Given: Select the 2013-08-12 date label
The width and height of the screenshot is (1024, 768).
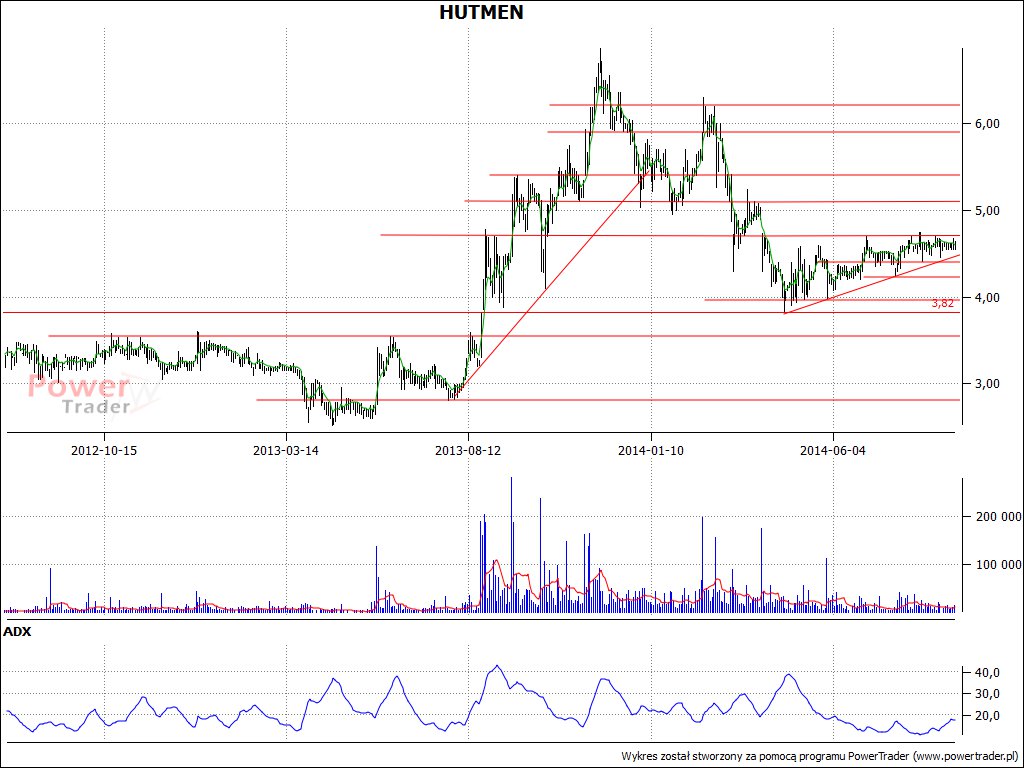Looking at the screenshot, I should click(468, 450).
